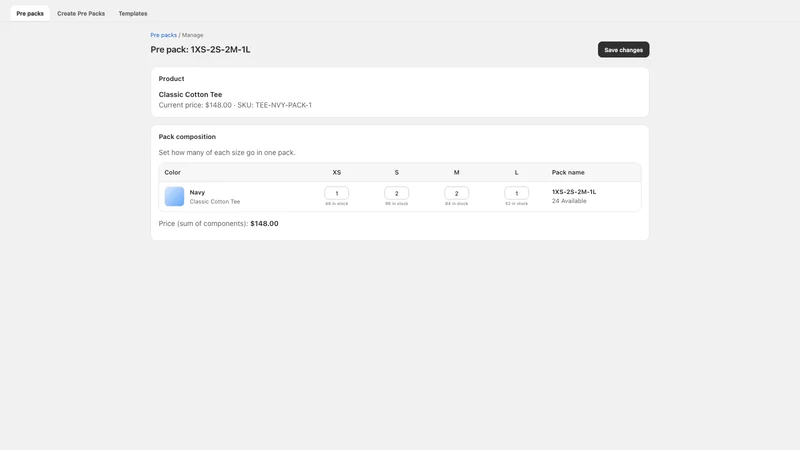Click the Classic Cotton Tee product title
Screen dimensions: 800x450
click(190, 94)
